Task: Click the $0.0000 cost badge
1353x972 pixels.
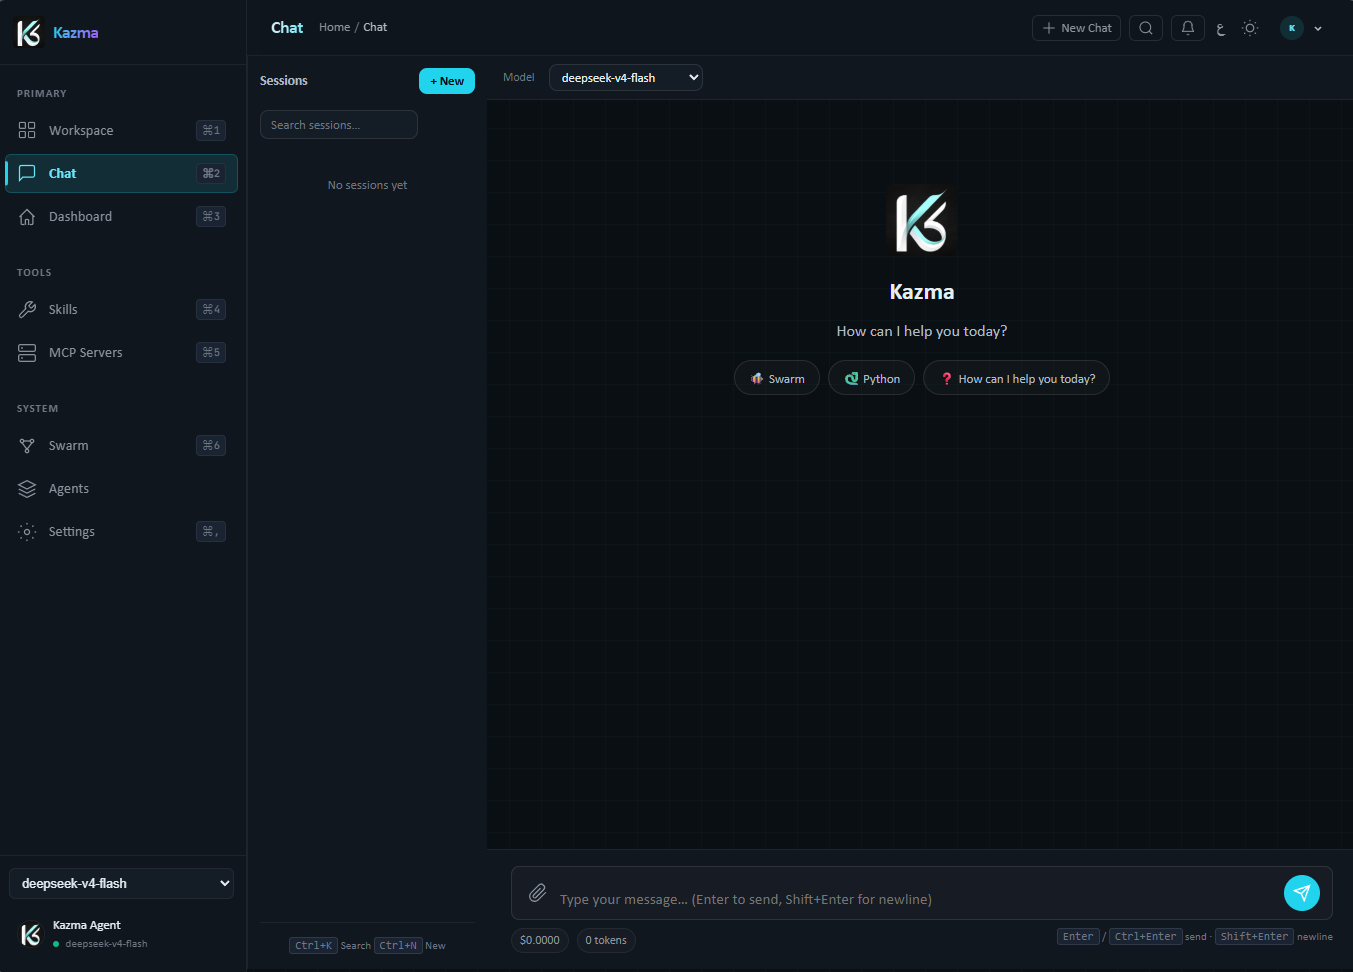Action: pos(540,940)
